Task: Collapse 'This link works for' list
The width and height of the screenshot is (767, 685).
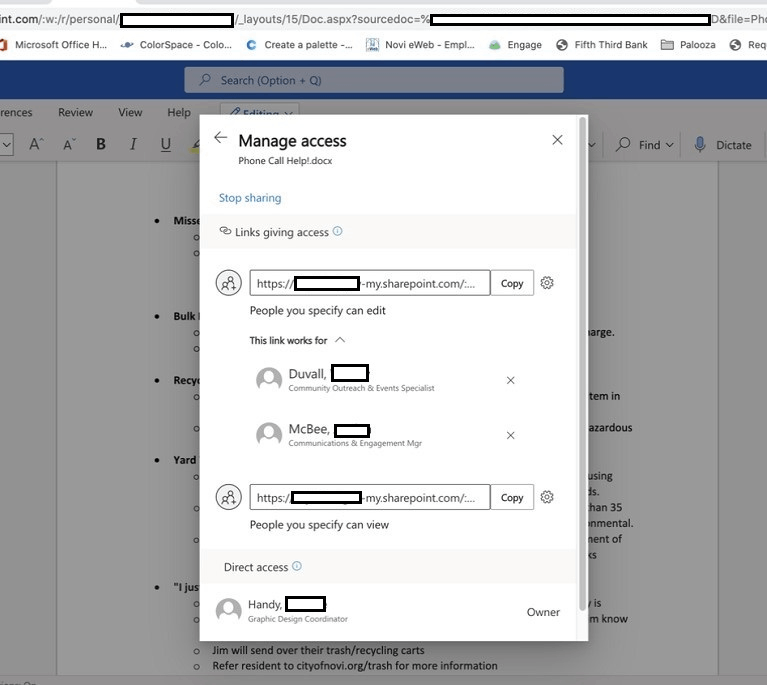Action: click(x=340, y=340)
